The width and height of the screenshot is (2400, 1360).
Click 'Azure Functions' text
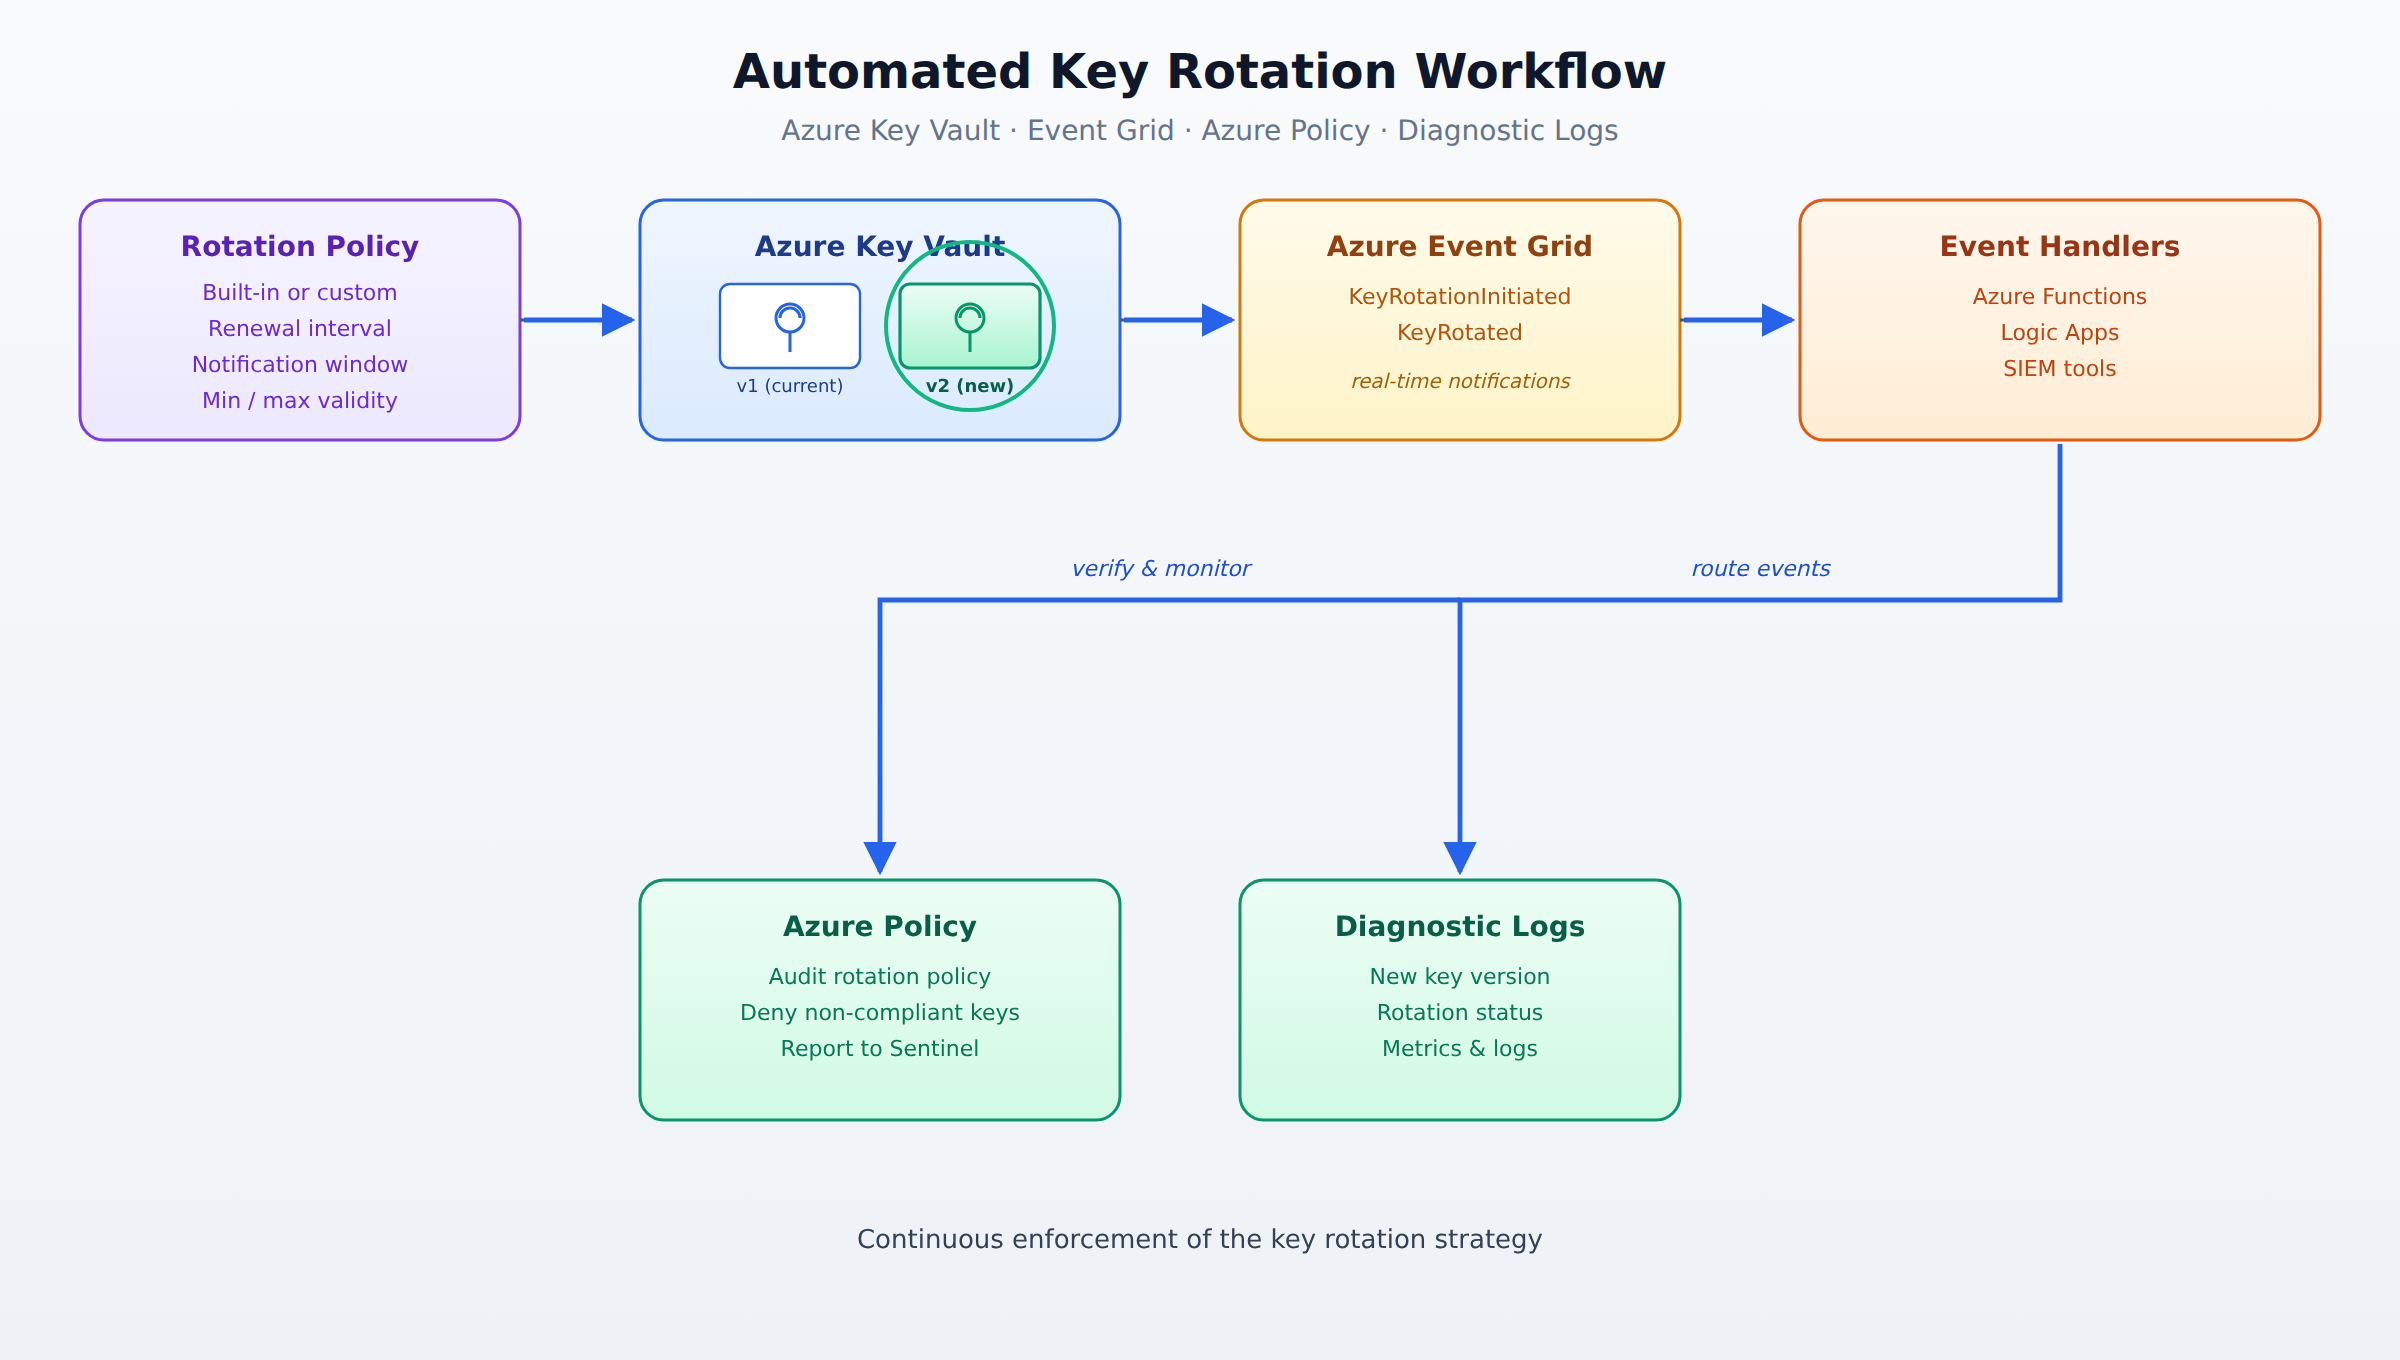[2060, 297]
